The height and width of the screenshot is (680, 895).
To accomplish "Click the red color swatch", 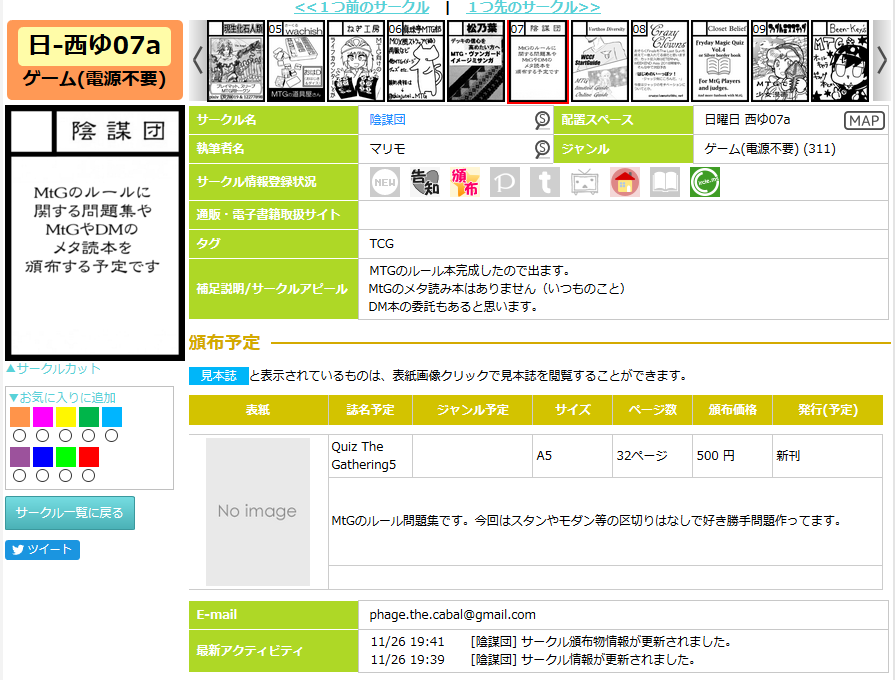I will [x=89, y=457].
